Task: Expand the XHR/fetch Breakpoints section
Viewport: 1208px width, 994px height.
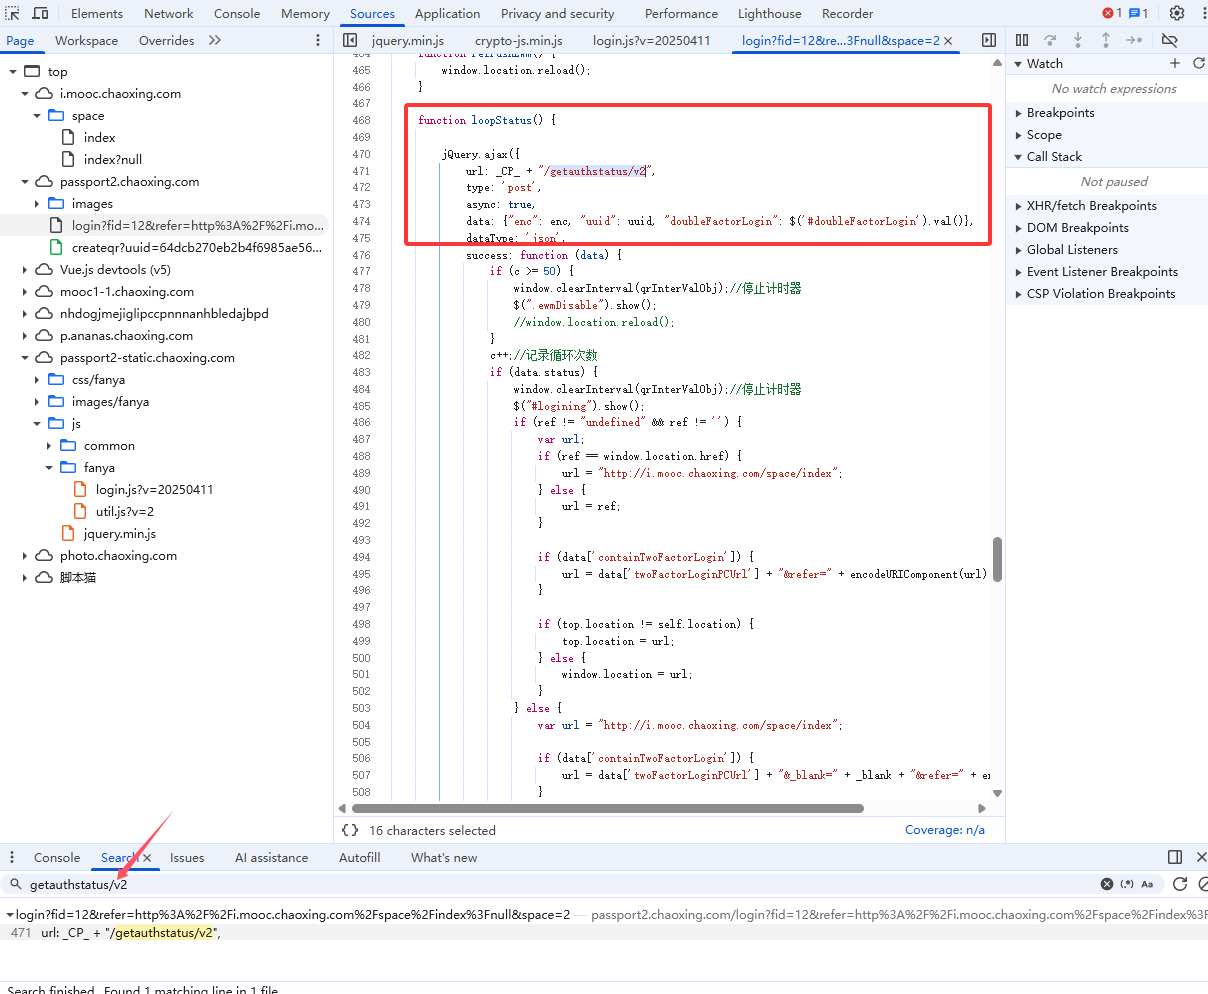Action: coord(1091,206)
